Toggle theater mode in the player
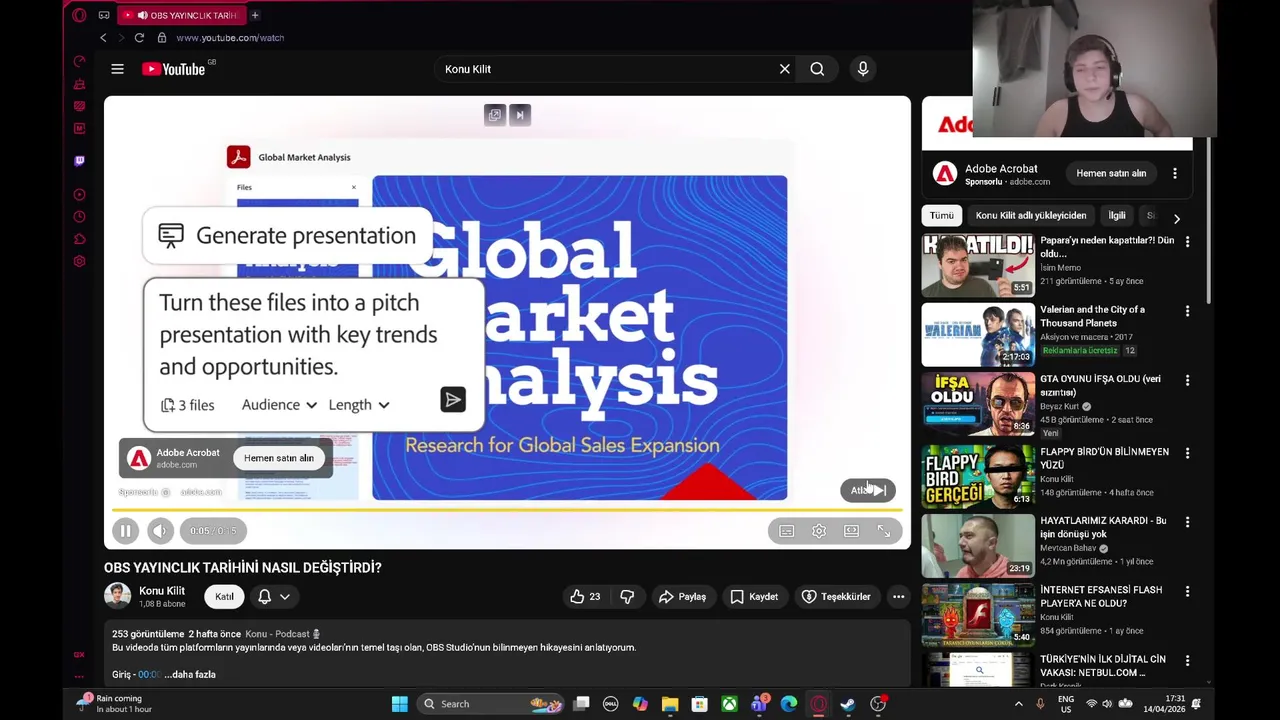Screen dimensions: 1280x720 tap(851, 531)
